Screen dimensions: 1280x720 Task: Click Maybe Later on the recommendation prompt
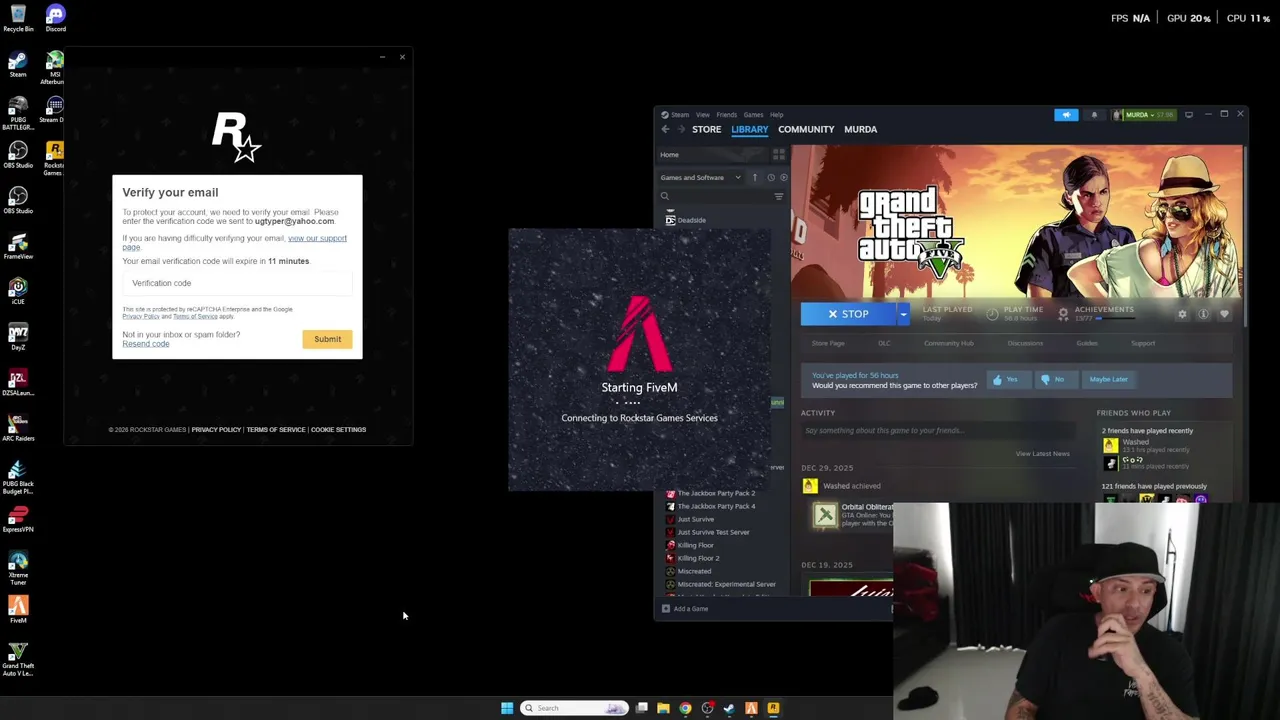[x=1108, y=379]
